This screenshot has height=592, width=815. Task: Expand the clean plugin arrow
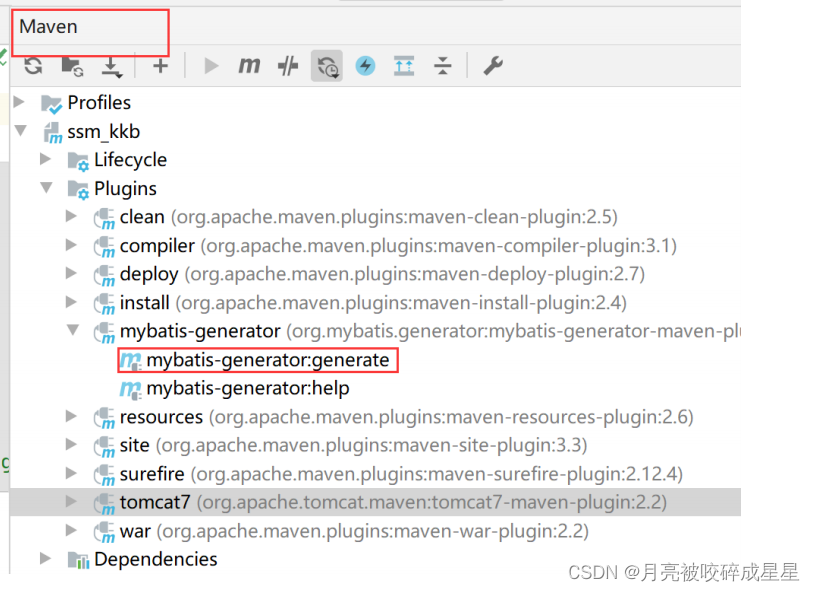(71, 216)
